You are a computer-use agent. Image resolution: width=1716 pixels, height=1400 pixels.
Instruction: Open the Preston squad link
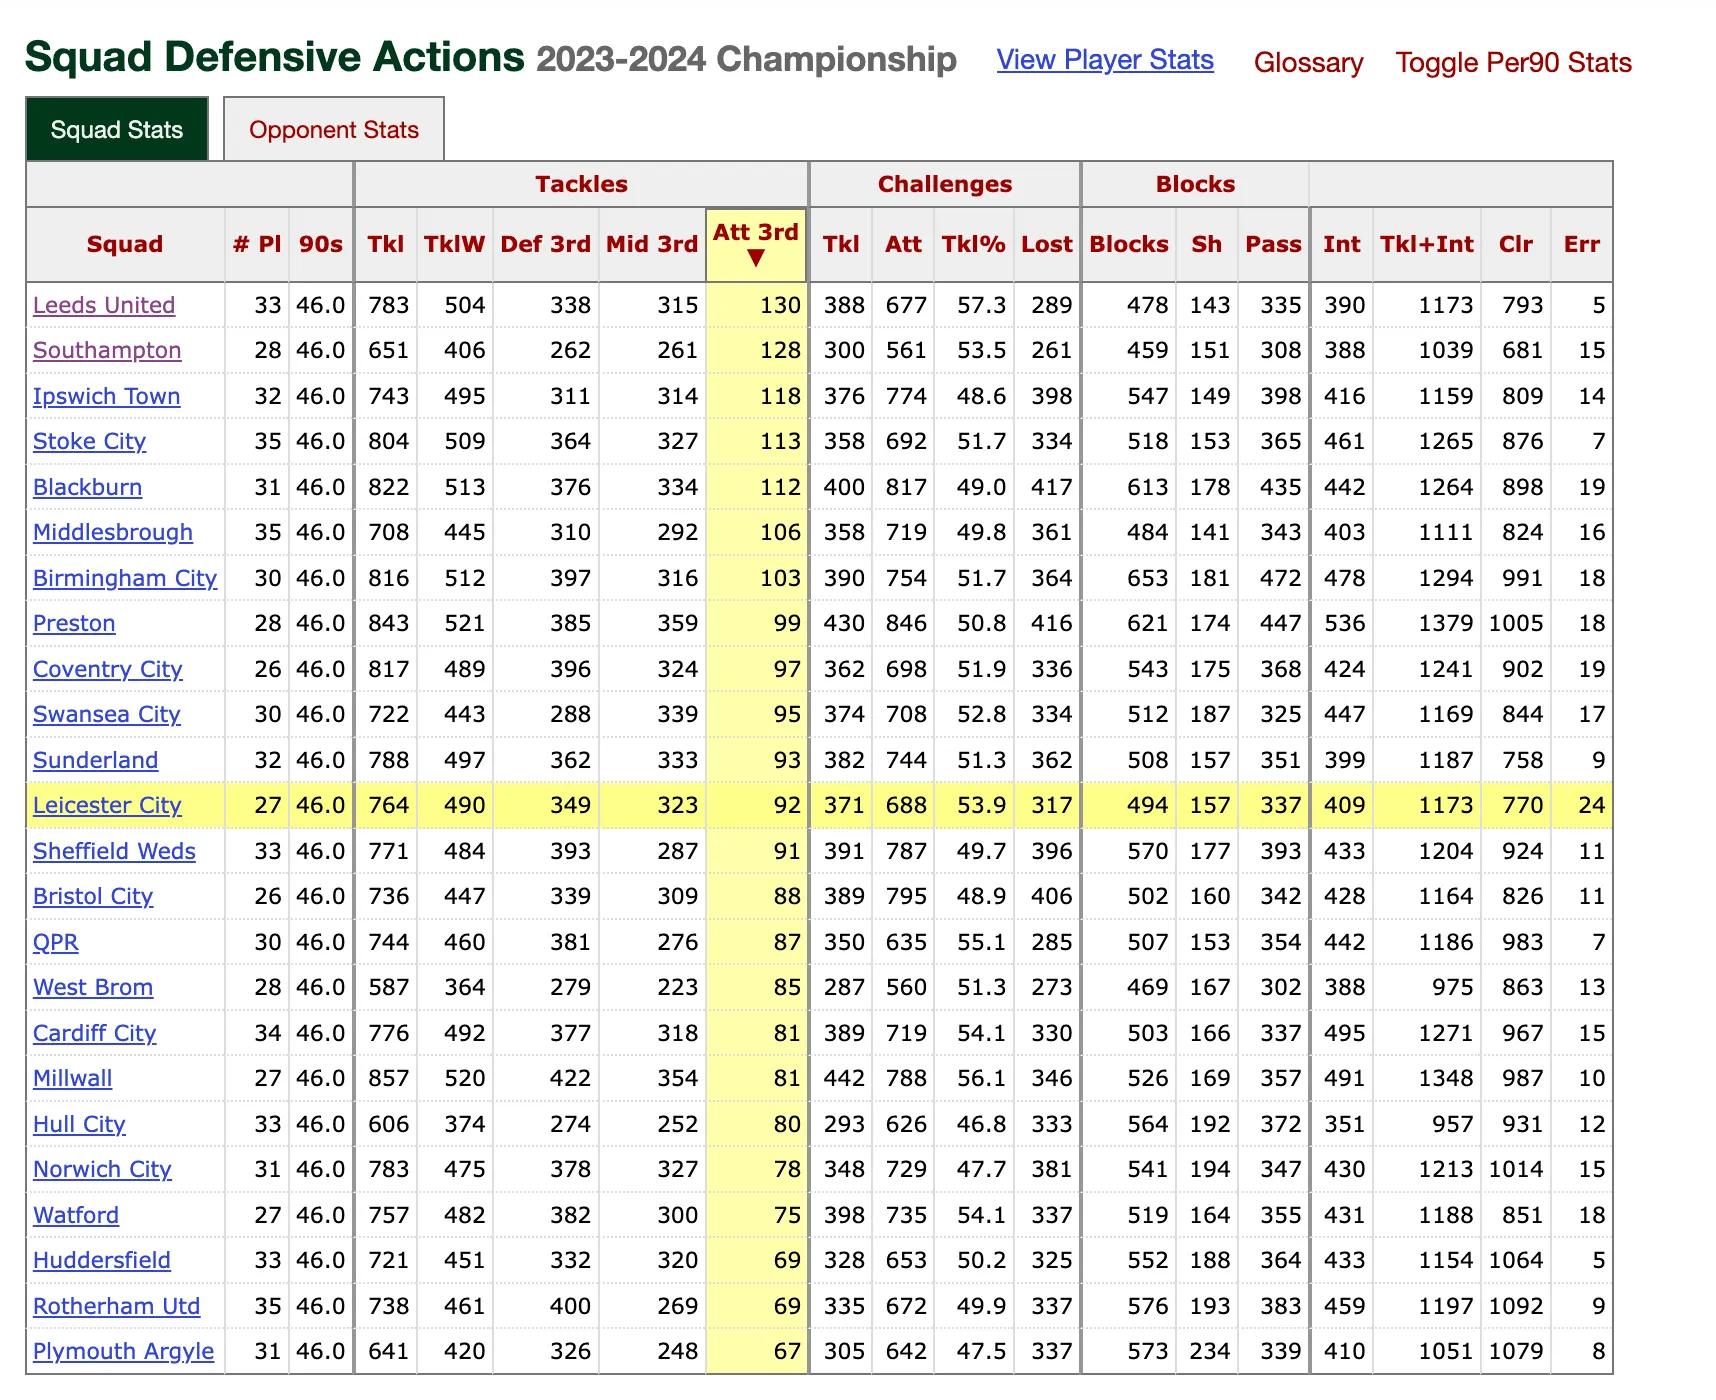pyautogui.click(x=74, y=623)
